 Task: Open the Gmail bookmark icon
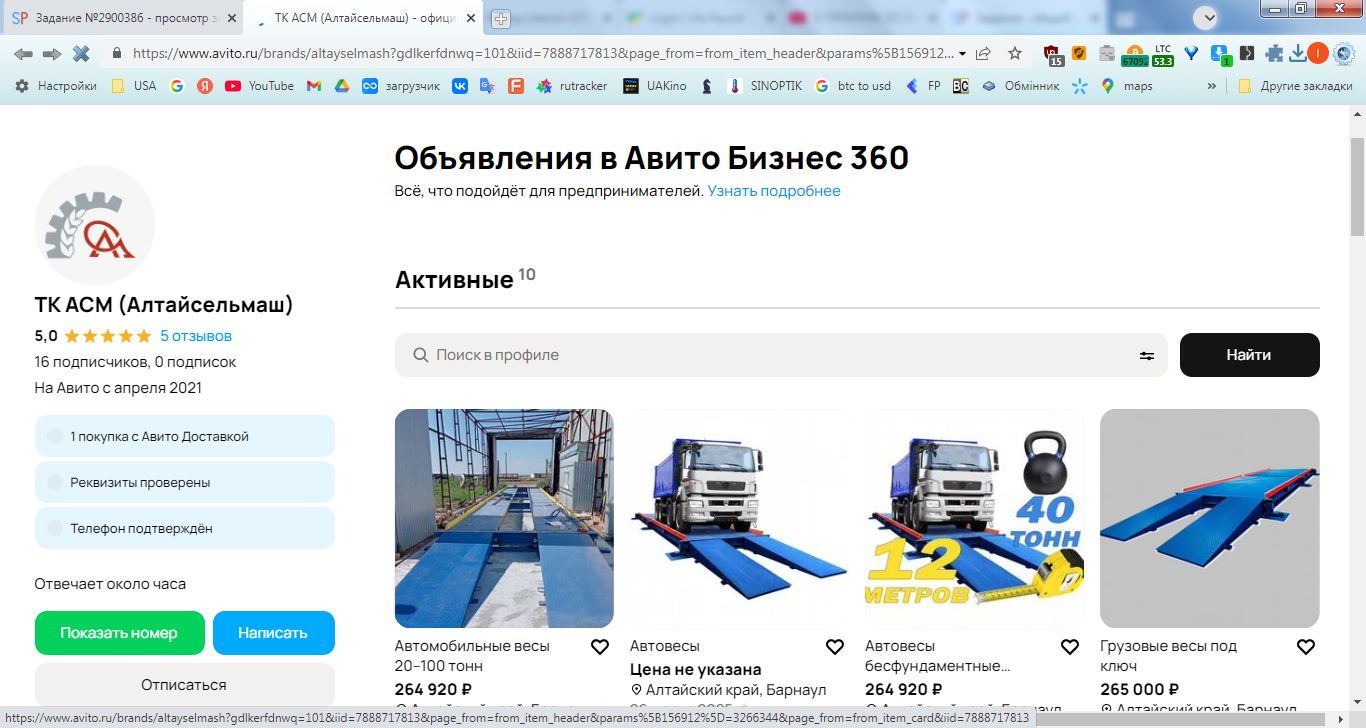(x=313, y=86)
